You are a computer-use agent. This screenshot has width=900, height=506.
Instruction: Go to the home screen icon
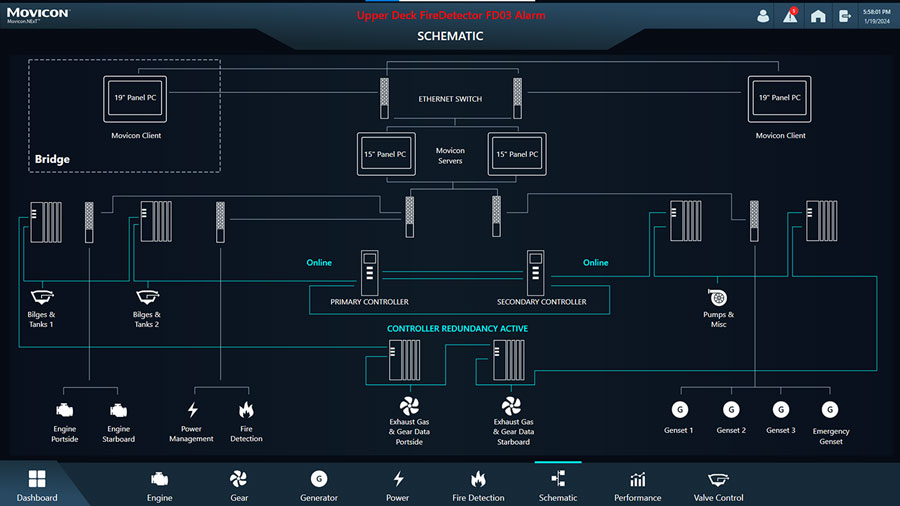818,16
